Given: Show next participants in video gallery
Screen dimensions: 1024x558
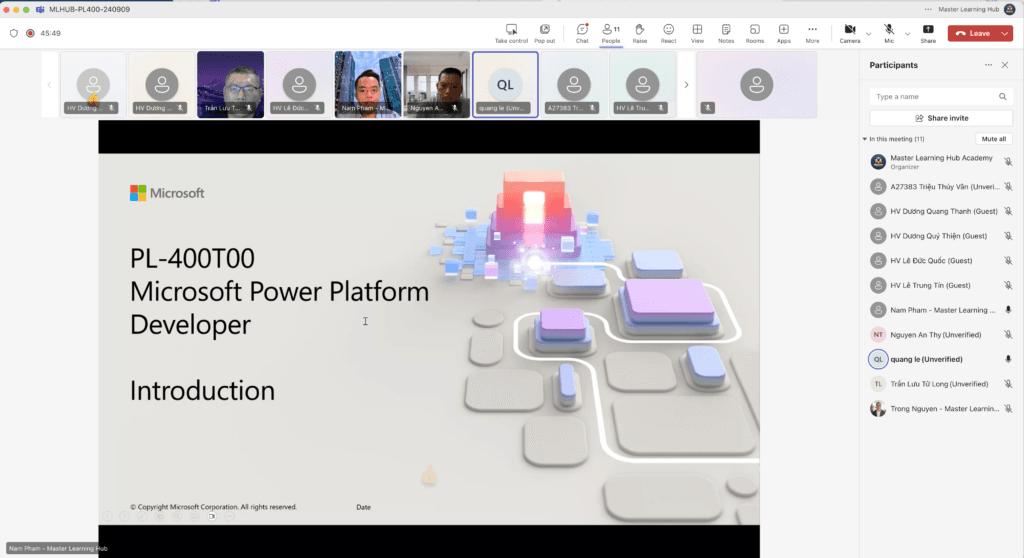Looking at the screenshot, I should tap(686, 84).
